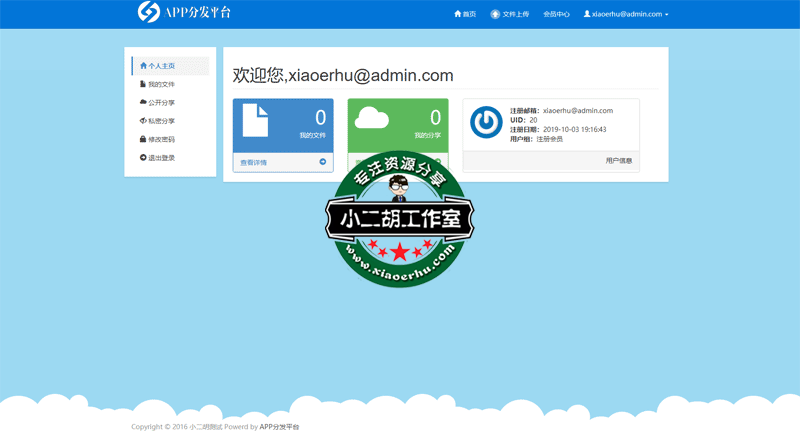Click the arrow icon in the 查看详情 footer
This screenshot has width=800, height=441.
(322, 162)
